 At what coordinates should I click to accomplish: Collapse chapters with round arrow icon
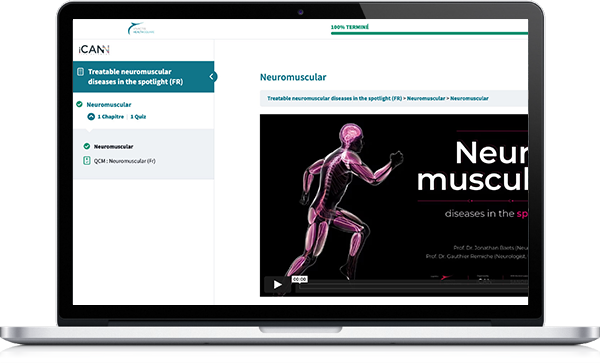click(91, 117)
